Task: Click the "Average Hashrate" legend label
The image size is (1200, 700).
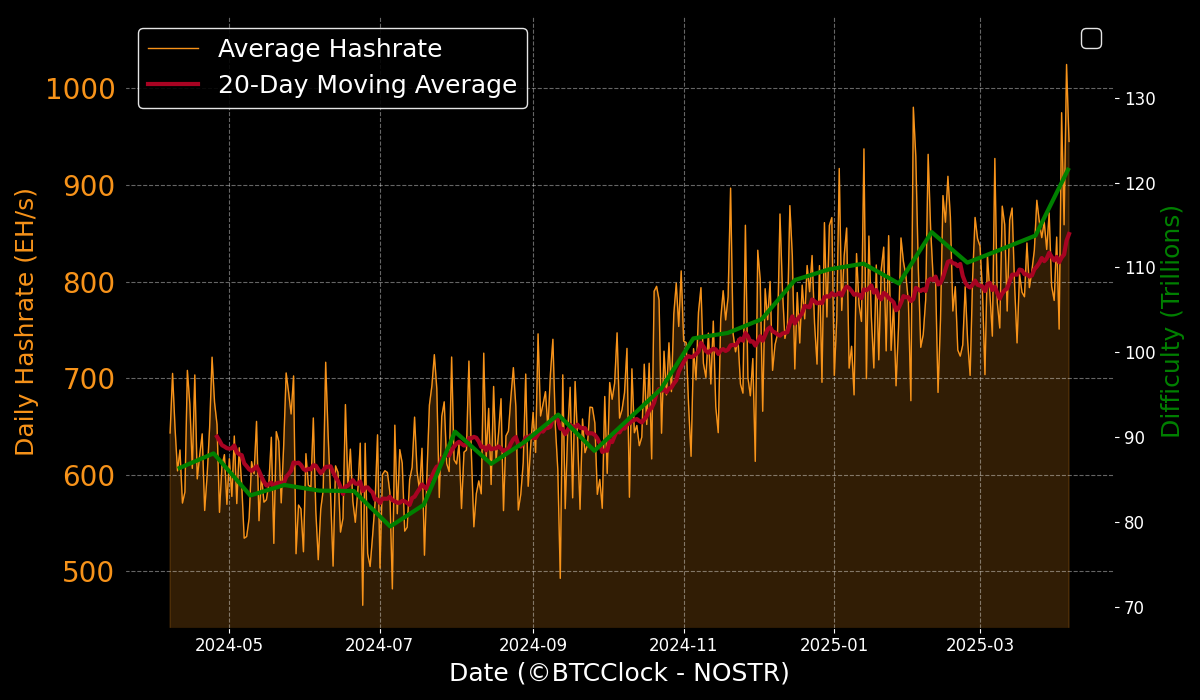Action: point(330,49)
